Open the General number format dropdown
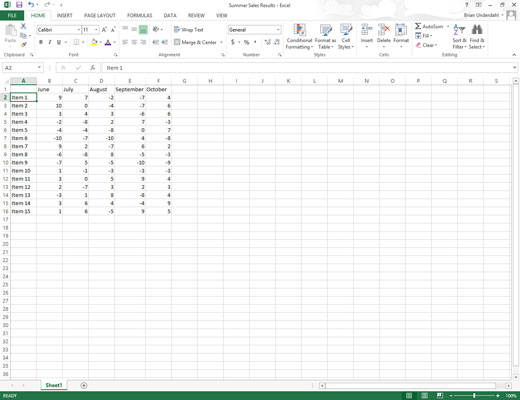 (278, 30)
